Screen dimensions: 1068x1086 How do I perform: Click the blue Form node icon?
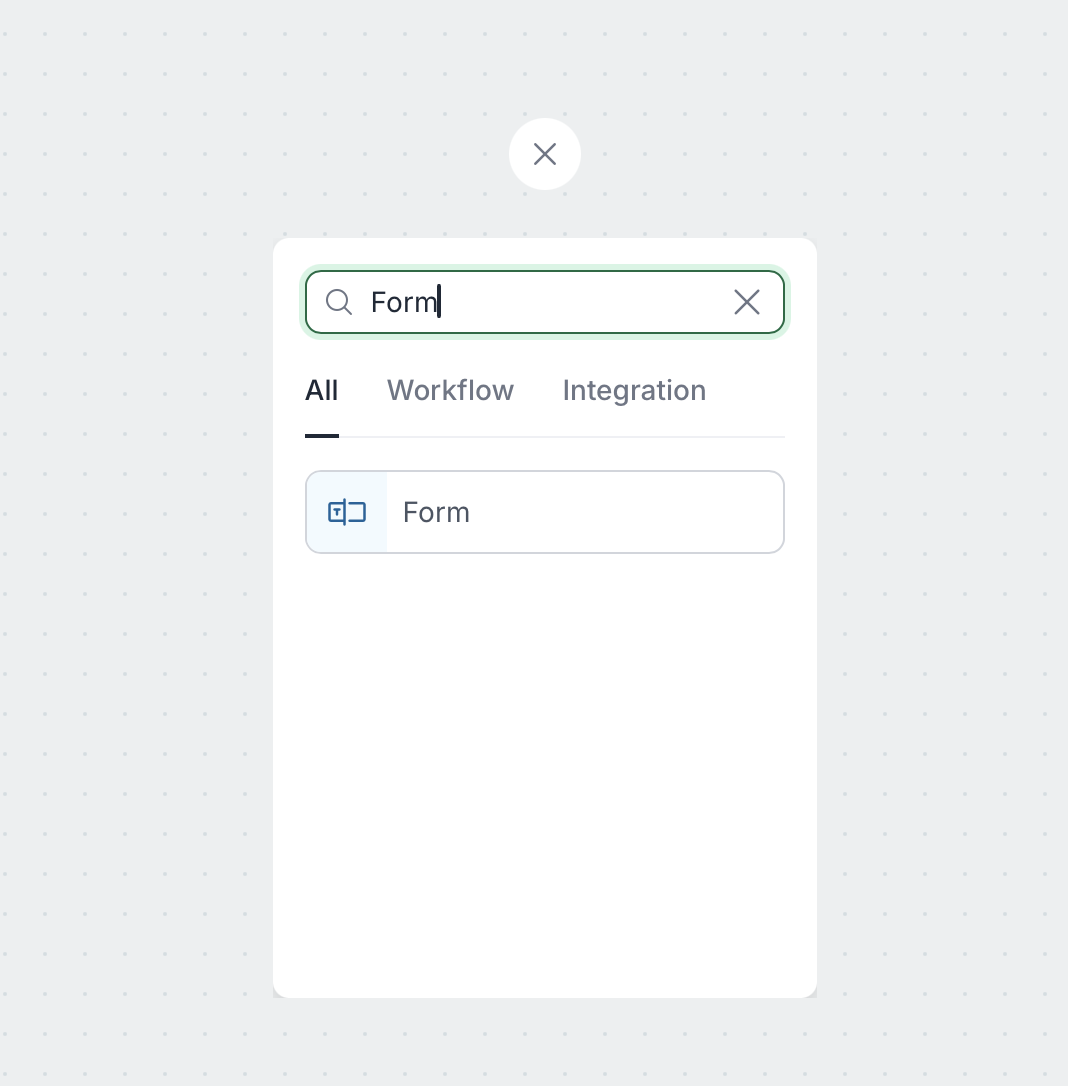(347, 512)
